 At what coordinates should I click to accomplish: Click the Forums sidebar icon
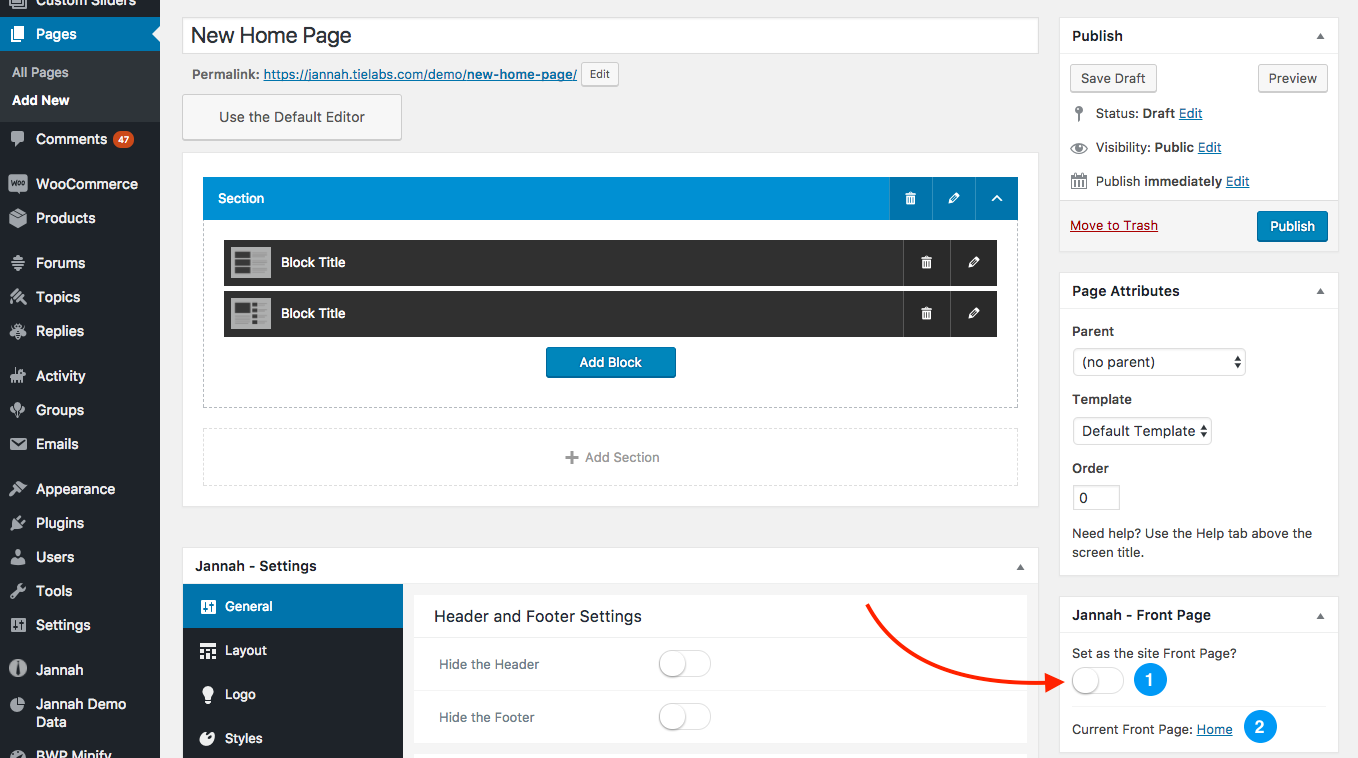coord(17,263)
